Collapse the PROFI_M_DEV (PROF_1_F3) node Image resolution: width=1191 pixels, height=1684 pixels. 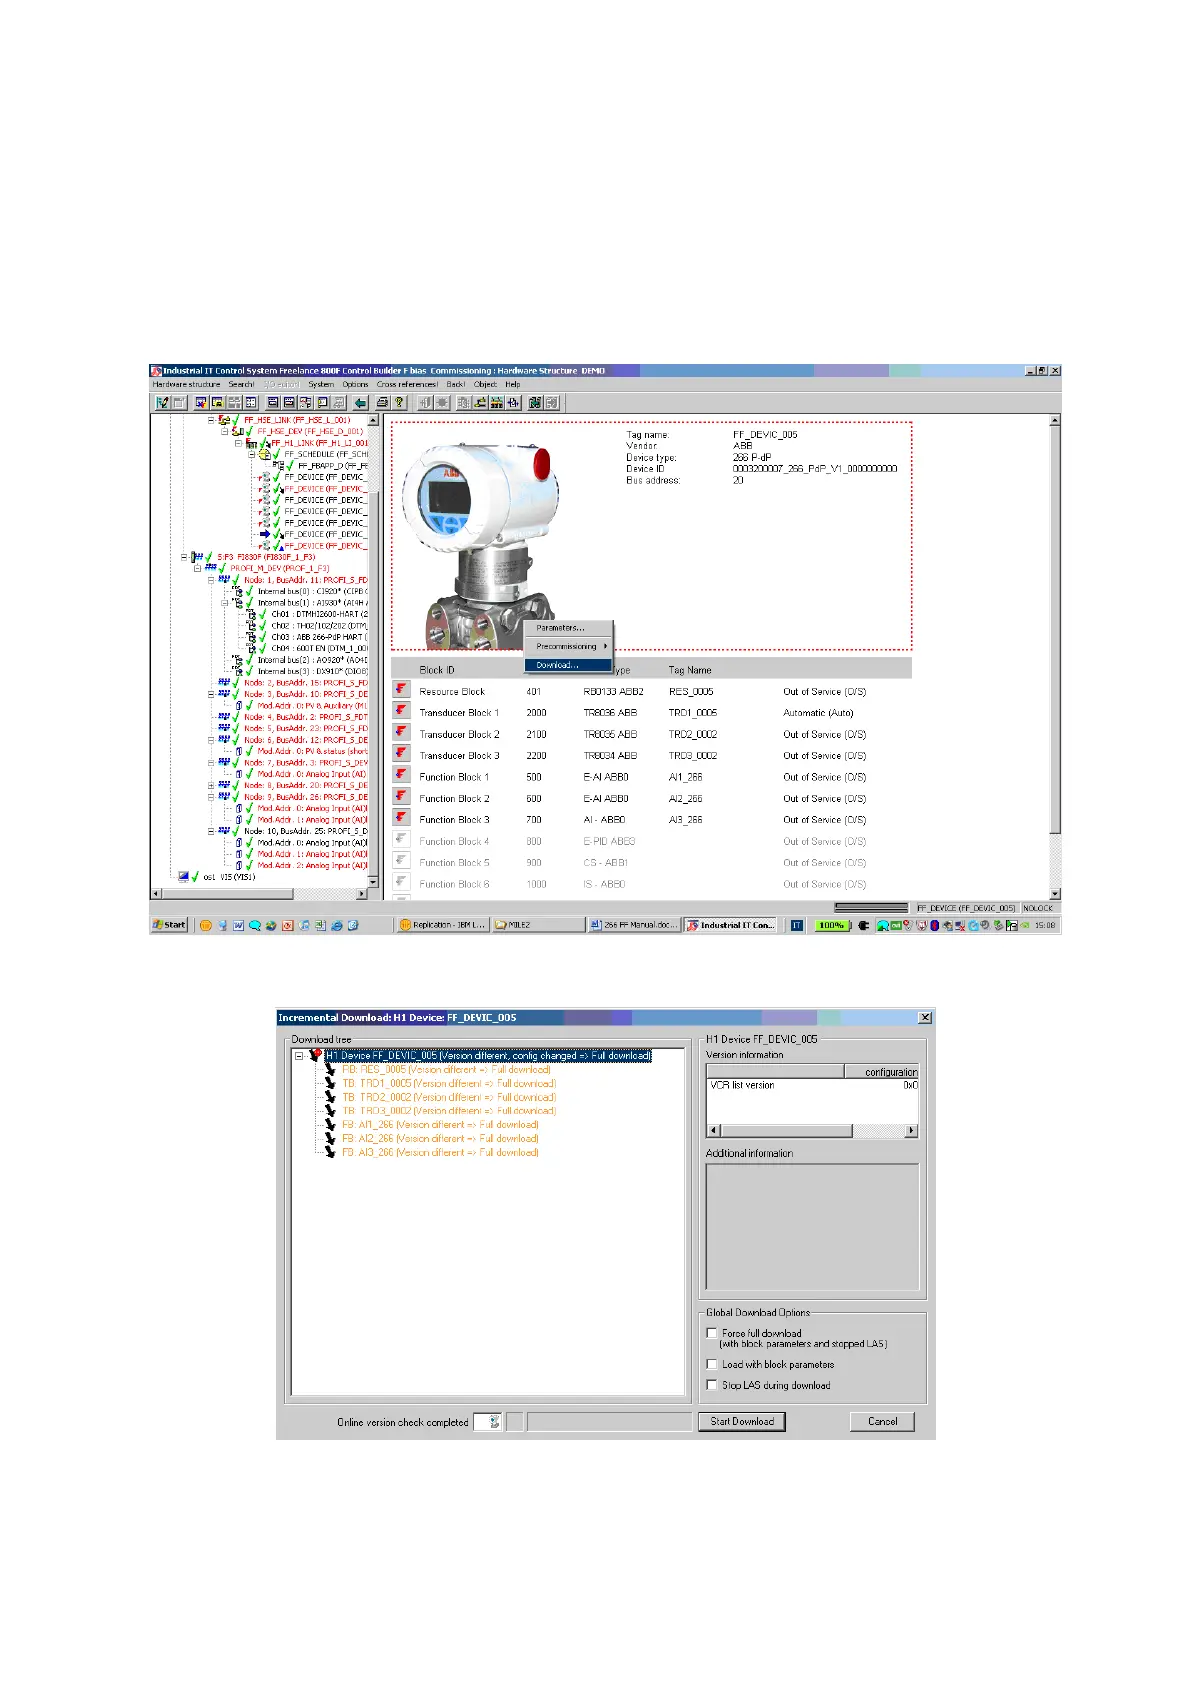point(198,568)
